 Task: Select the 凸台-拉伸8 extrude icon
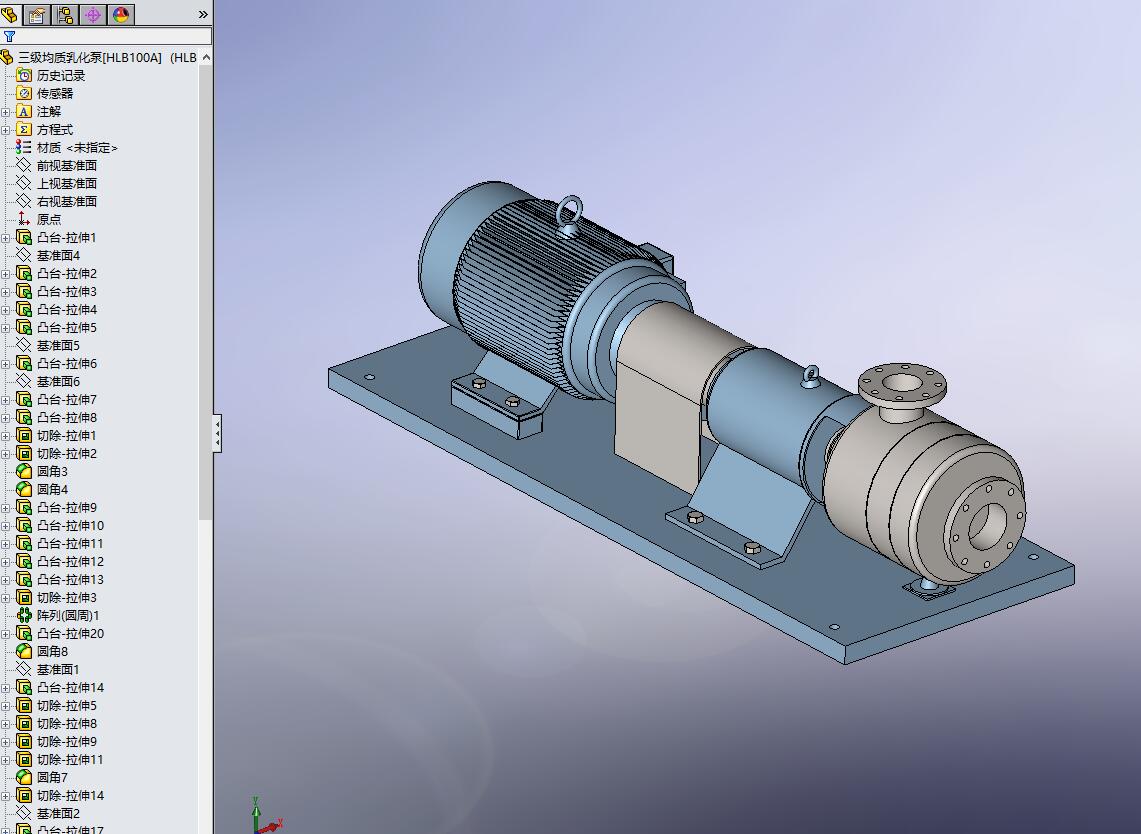[x=24, y=418]
